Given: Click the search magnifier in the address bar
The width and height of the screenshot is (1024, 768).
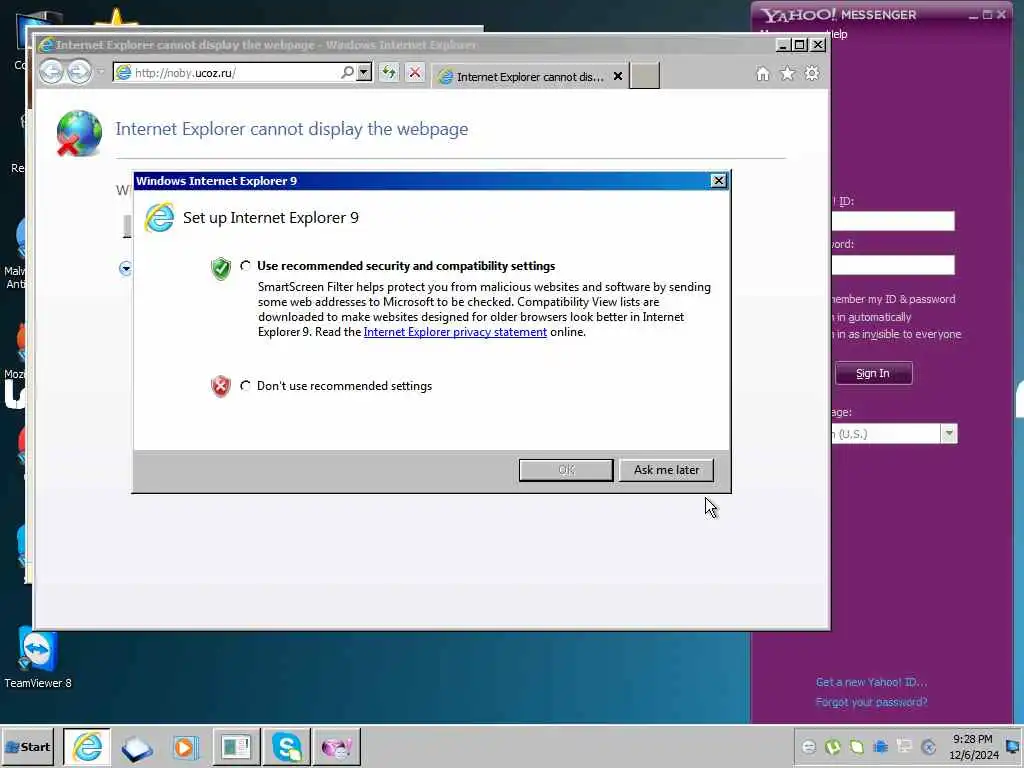Looking at the screenshot, I should (347, 72).
